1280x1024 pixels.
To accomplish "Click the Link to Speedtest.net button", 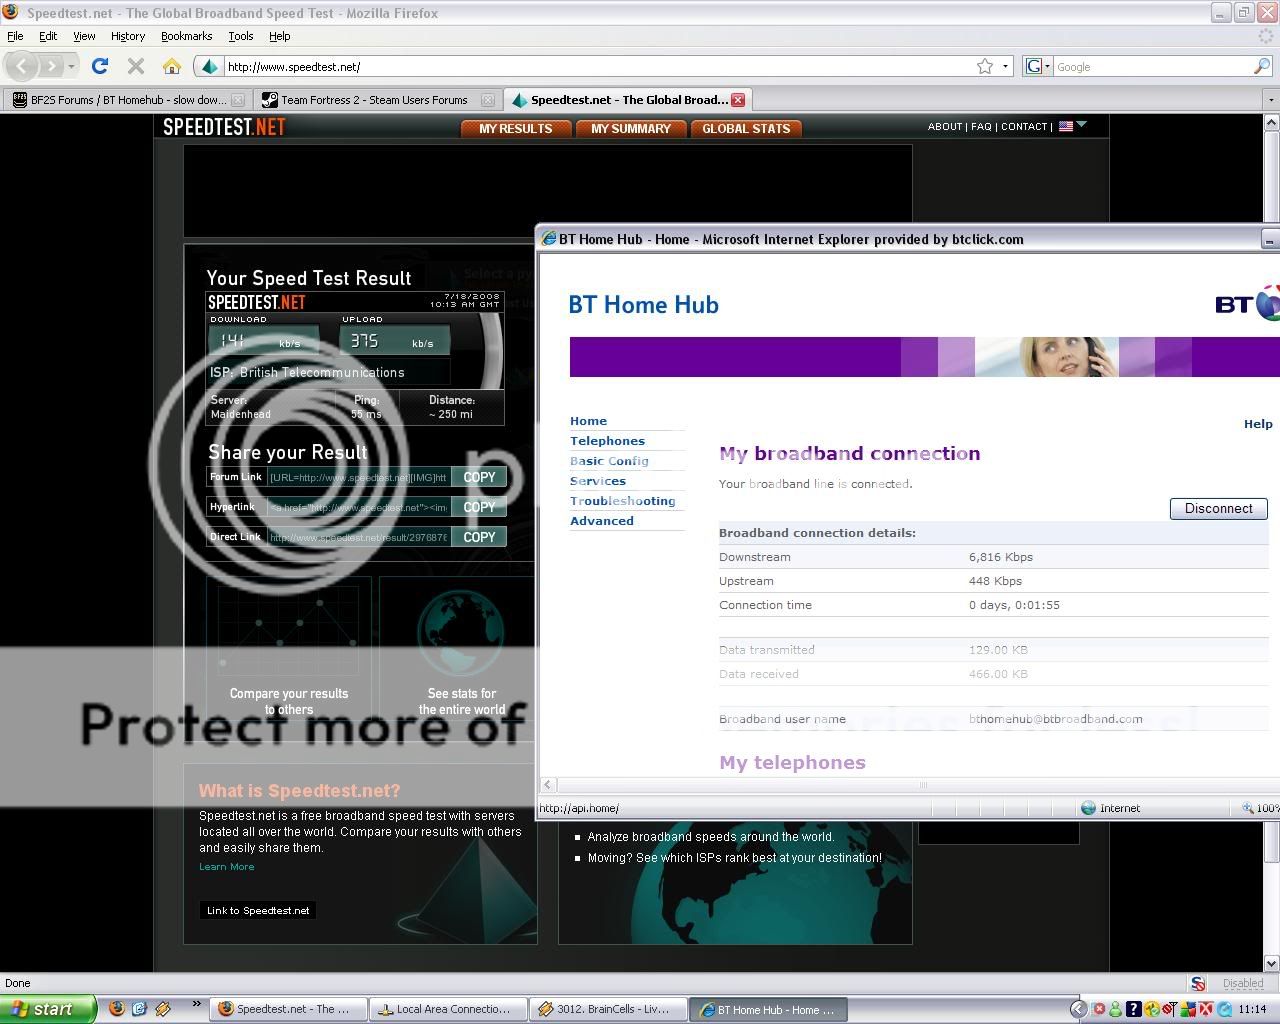I will 258,910.
